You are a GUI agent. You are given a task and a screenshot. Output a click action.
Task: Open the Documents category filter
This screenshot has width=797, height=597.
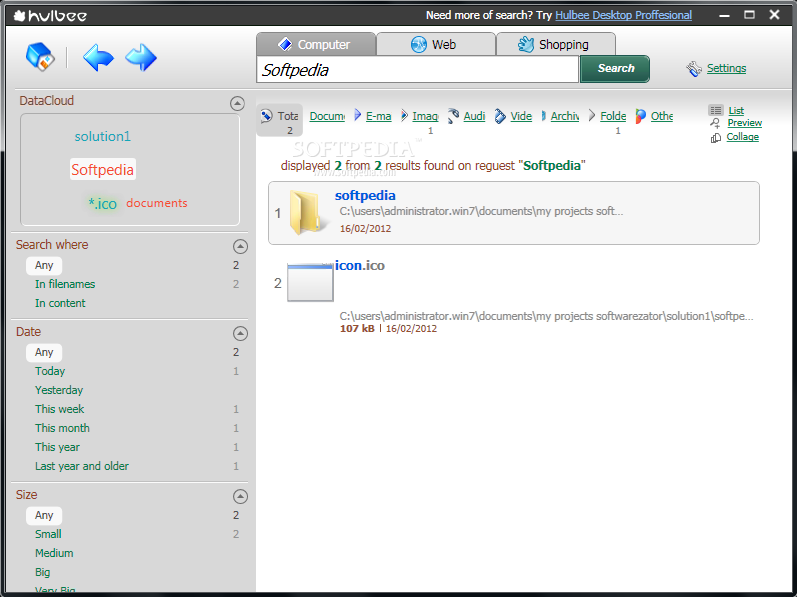(x=327, y=116)
